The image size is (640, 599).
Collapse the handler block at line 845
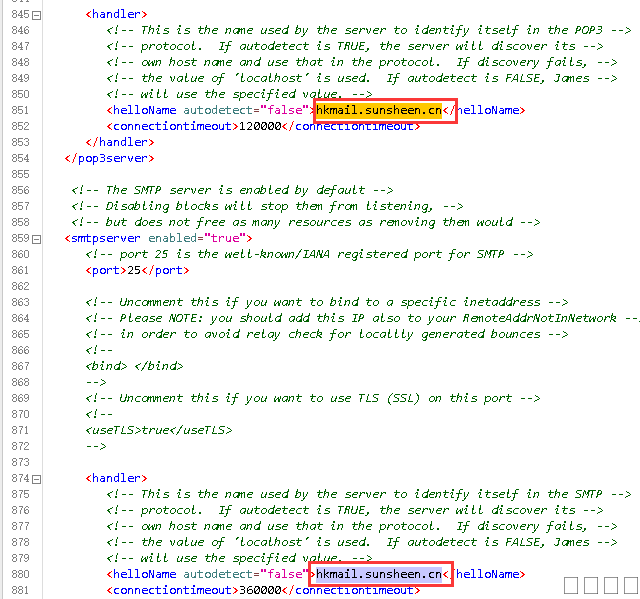(37, 15)
